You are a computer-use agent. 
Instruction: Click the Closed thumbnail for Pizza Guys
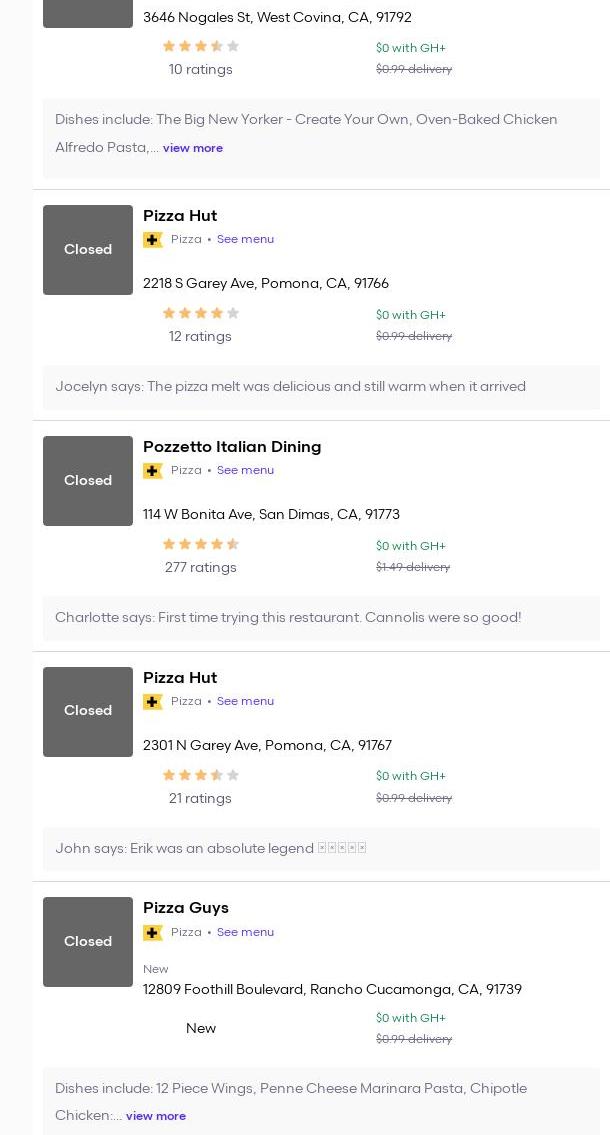(88, 942)
